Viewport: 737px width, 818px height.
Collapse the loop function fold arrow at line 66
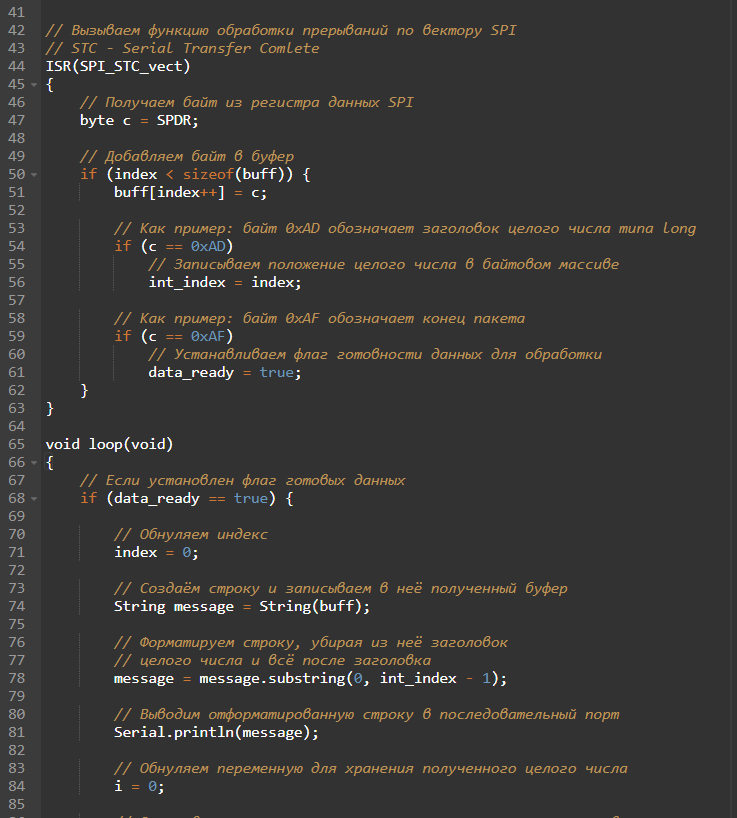pos(34,463)
